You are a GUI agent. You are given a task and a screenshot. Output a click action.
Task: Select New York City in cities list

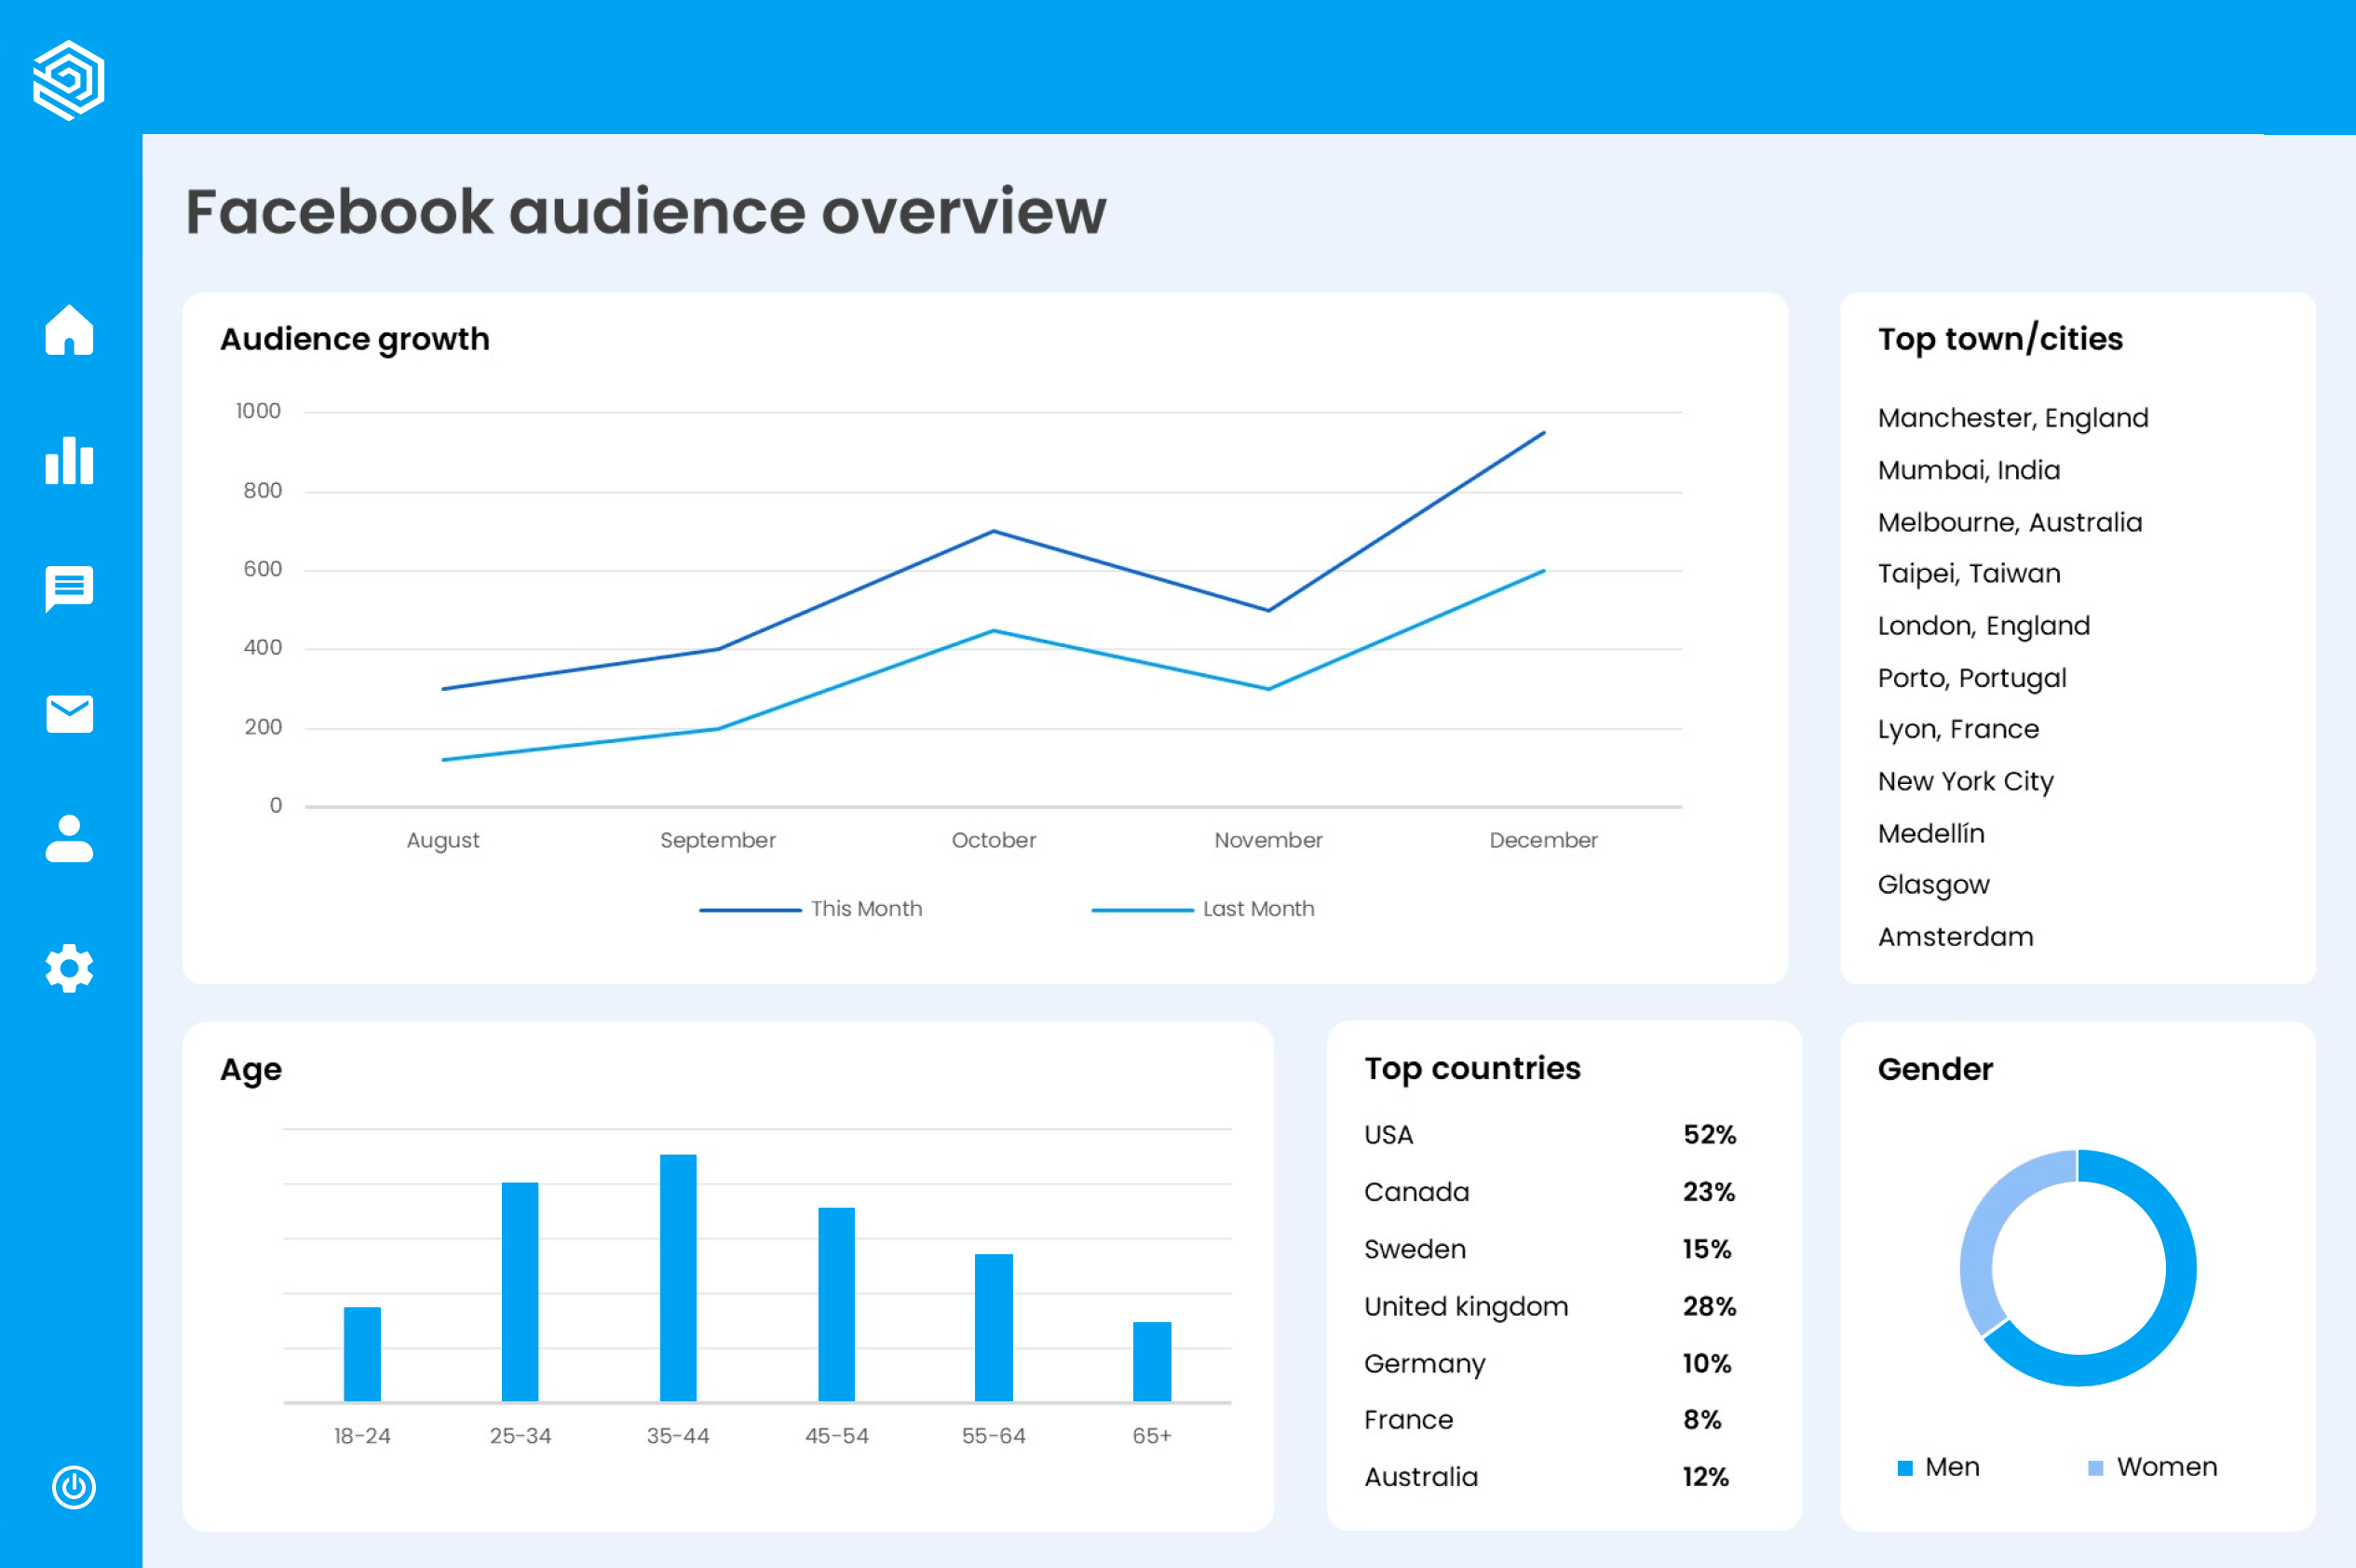pyautogui.click(x=1966, y=781)
